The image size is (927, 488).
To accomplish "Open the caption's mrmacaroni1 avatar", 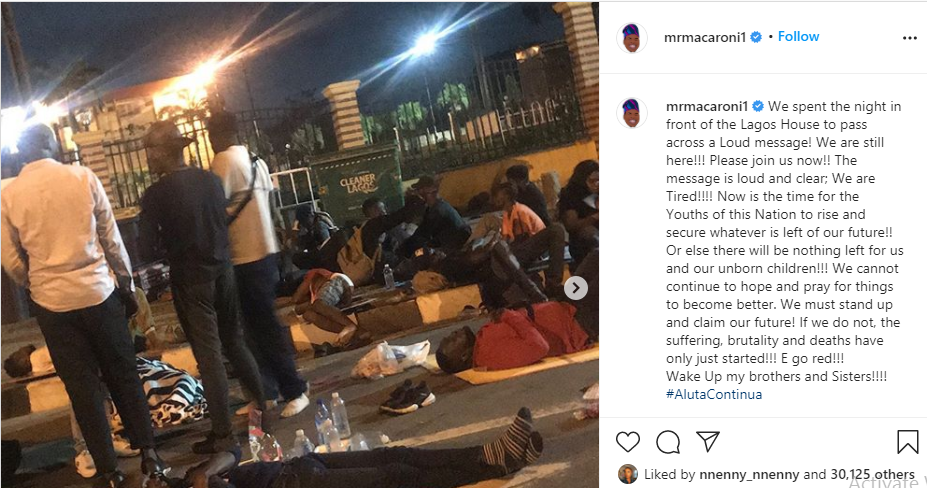I will click(631, 112).
